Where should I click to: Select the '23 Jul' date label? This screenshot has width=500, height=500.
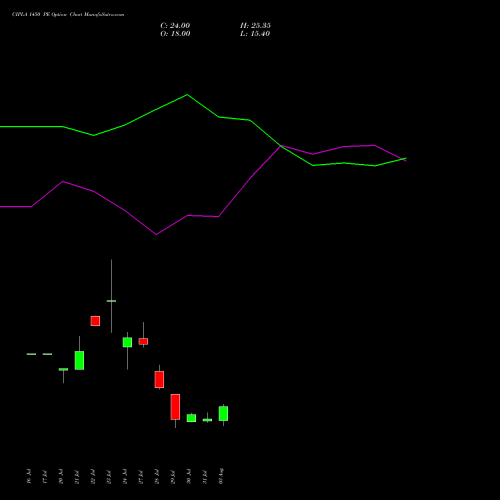tap(109, 476)
